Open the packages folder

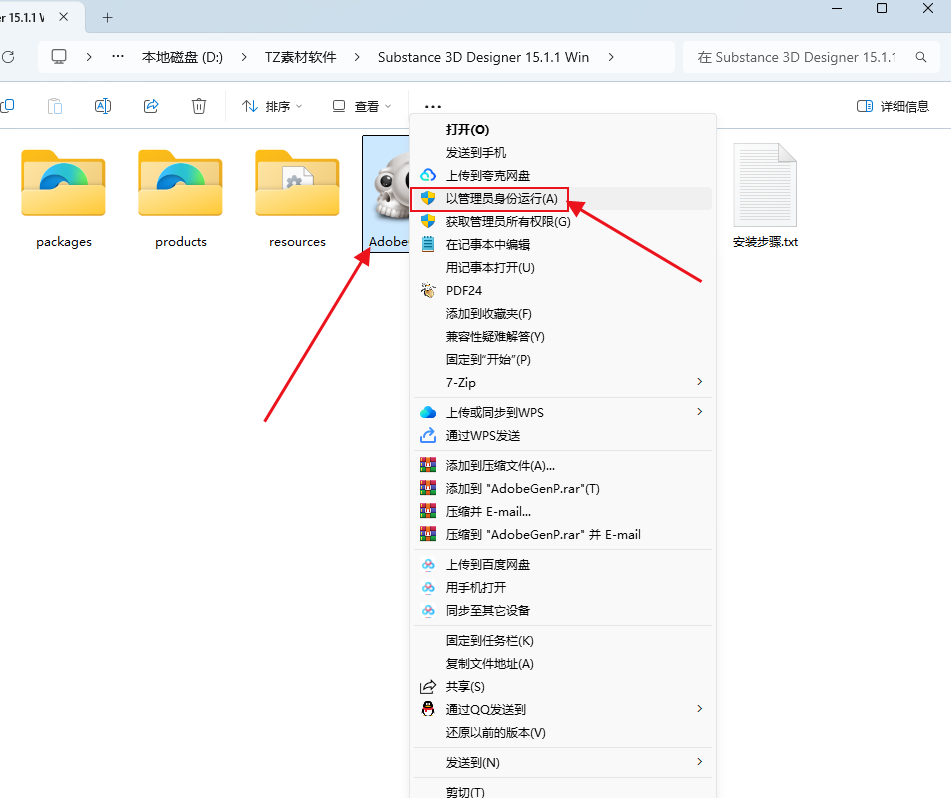coord(64,197)
